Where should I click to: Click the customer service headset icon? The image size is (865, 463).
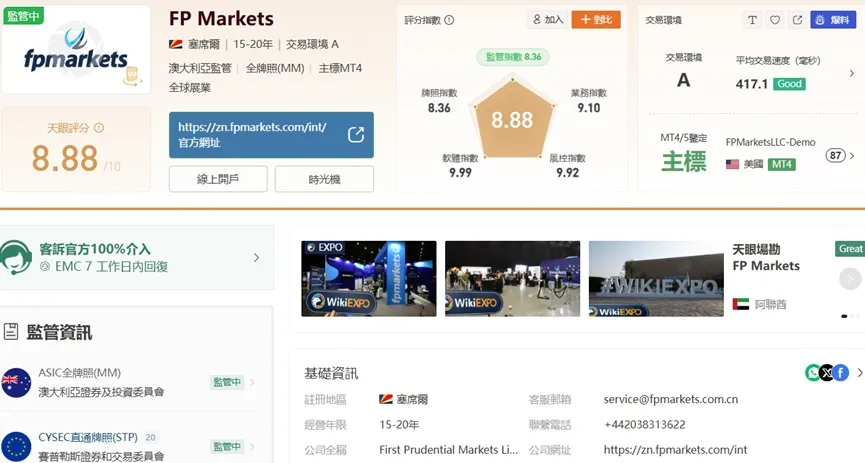click(15, 257)
